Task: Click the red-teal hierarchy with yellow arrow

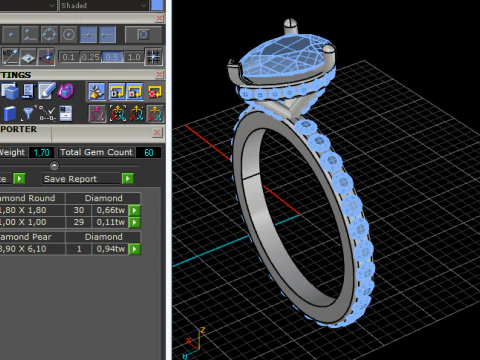Action: [x=136, y=114]
